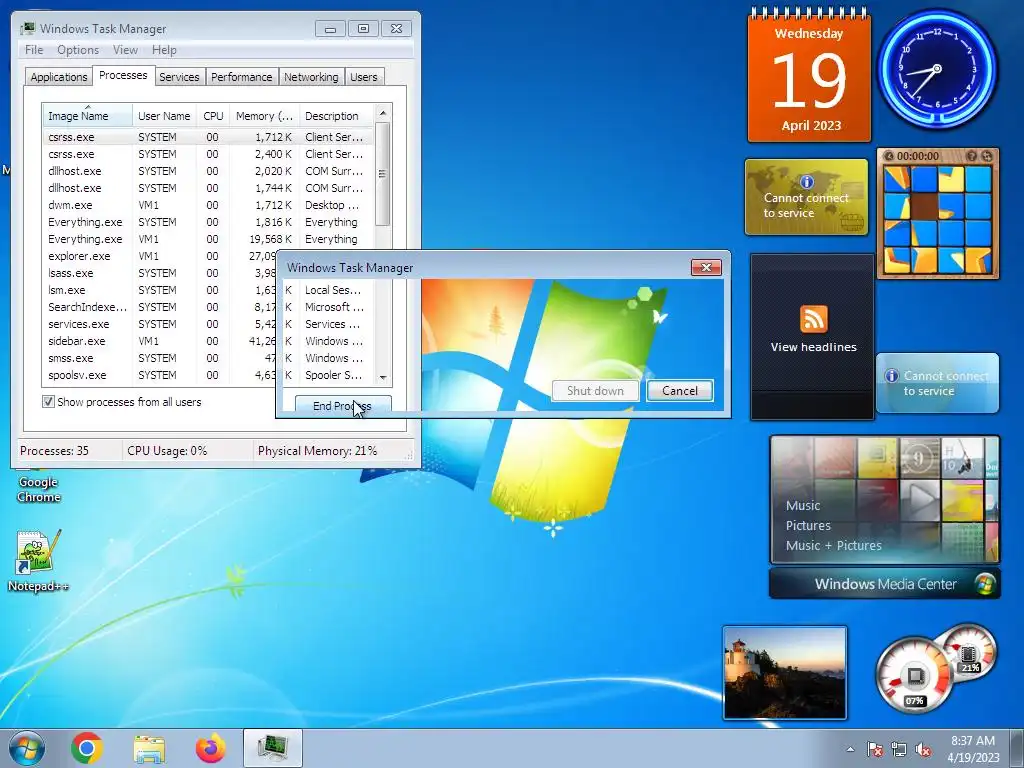Screen dimensions: 1024x768
Task: Open the Options menu in Task Manager
Action: [x=78, y=50]
